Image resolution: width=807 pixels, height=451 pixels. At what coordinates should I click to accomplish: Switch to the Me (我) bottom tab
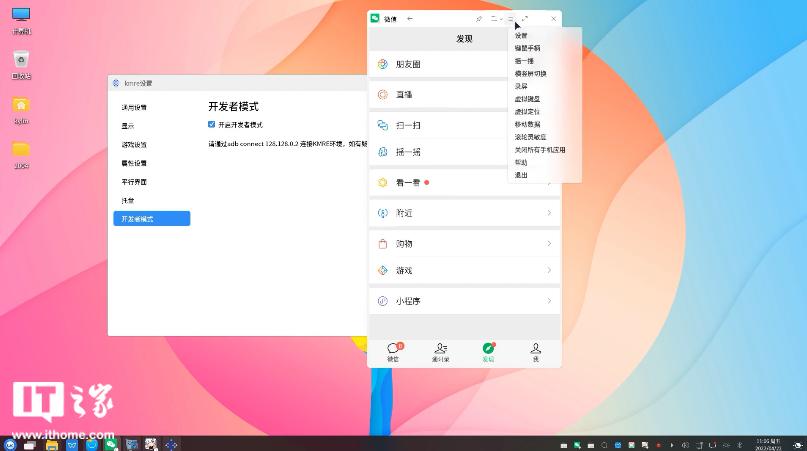(535, 352)
